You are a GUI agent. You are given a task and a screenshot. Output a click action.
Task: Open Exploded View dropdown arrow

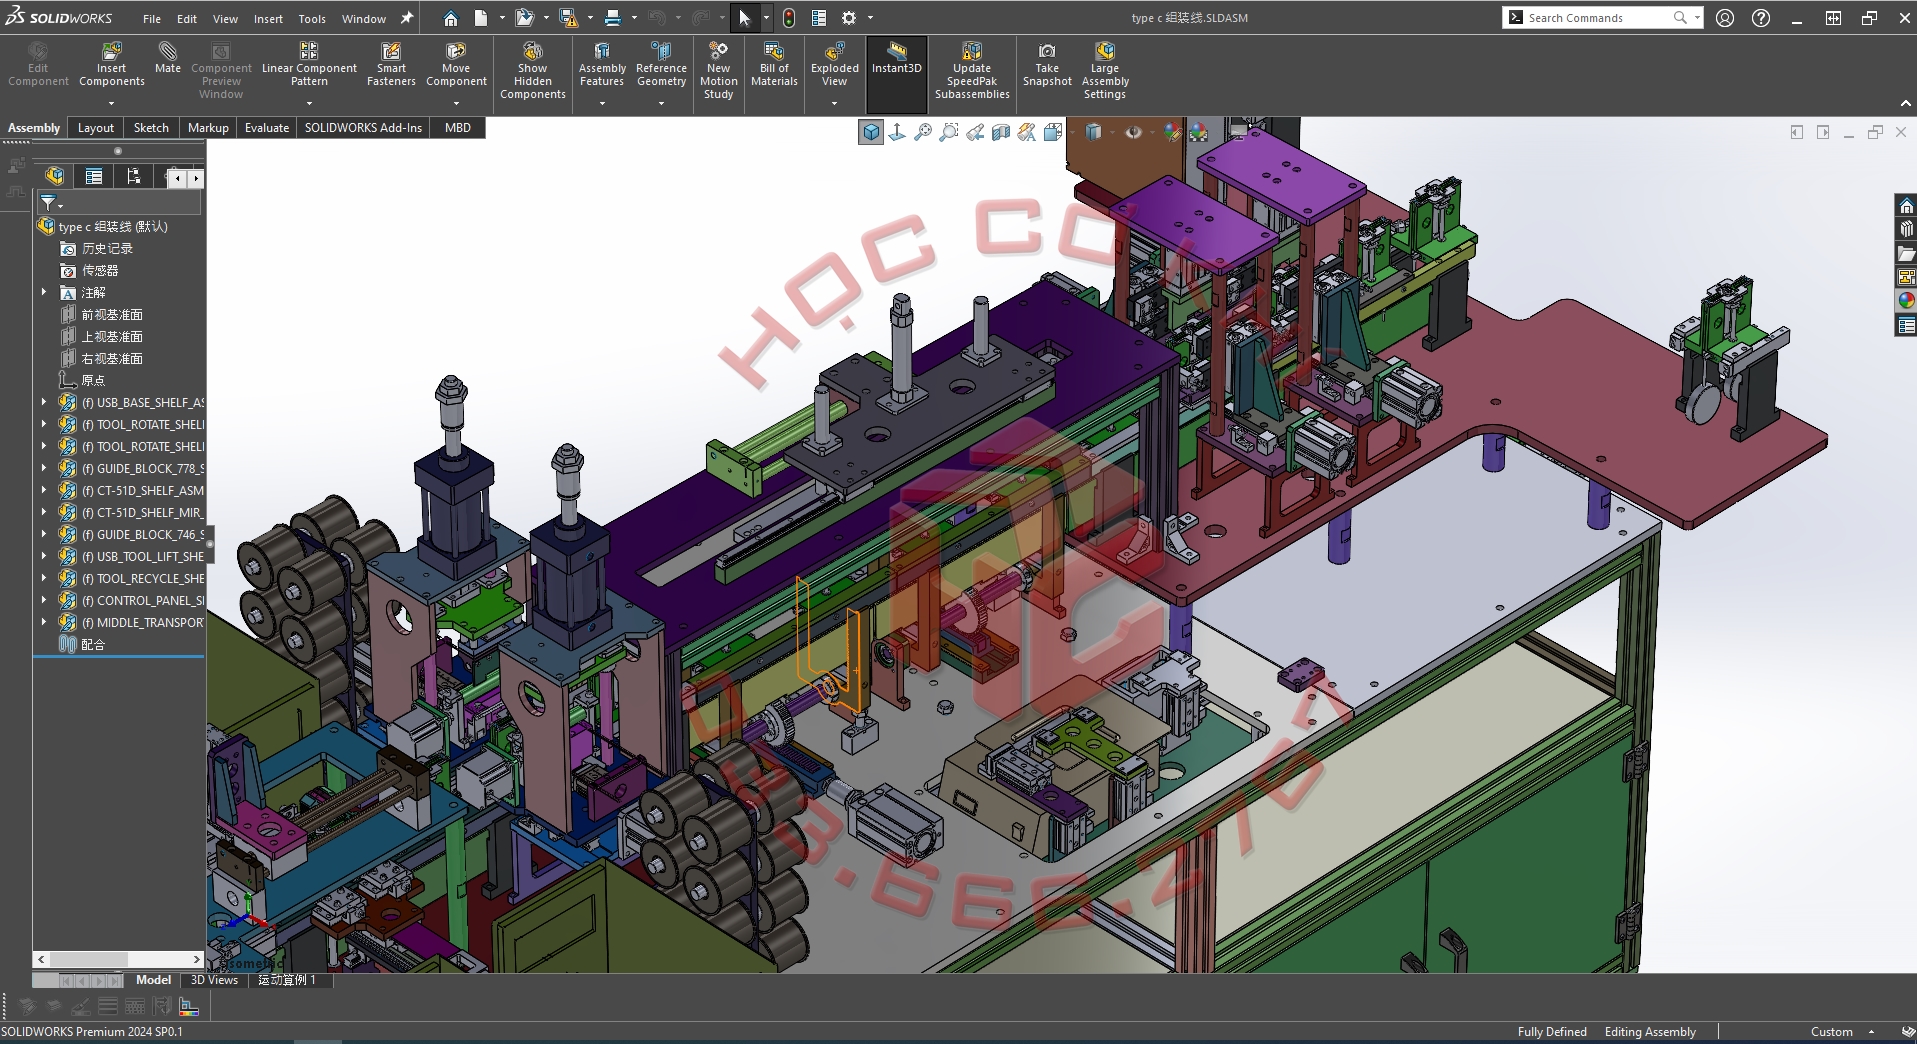pos(834,103)
